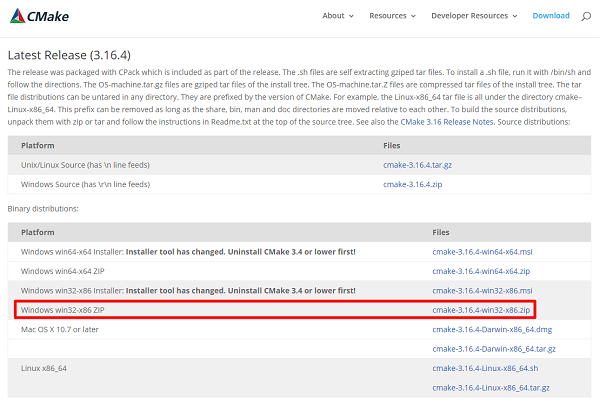Image resolution: width=600 pixels, height=405 pixels.
Task: Expand the Developer Resources menu chevron
Action: point(515,16)
